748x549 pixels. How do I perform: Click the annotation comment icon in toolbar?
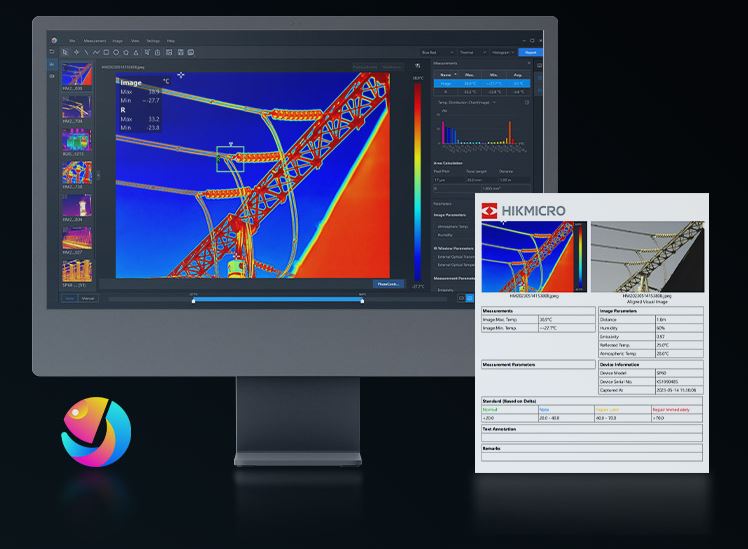click(x=191, y=52)
